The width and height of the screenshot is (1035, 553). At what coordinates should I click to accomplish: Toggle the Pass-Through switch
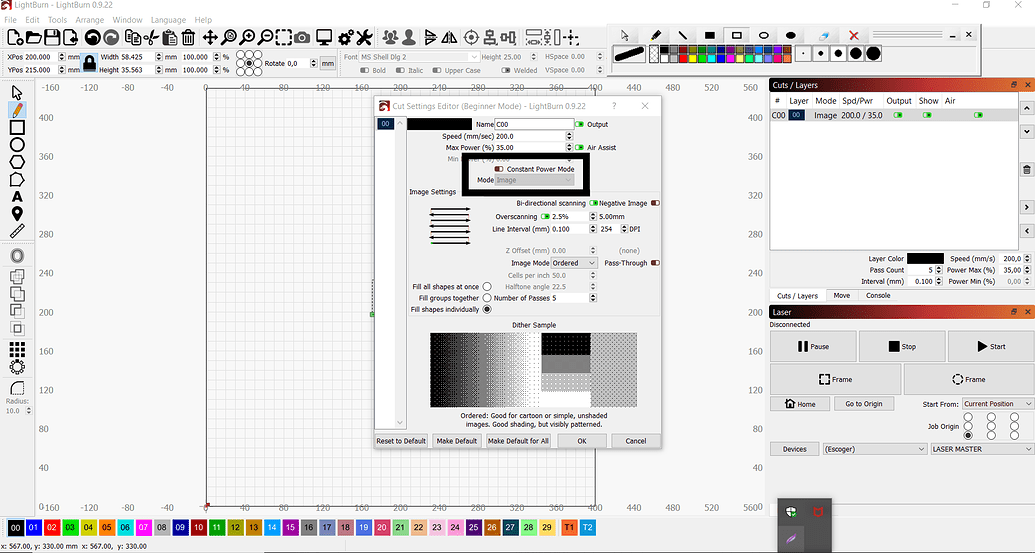(x=655, y=263)
